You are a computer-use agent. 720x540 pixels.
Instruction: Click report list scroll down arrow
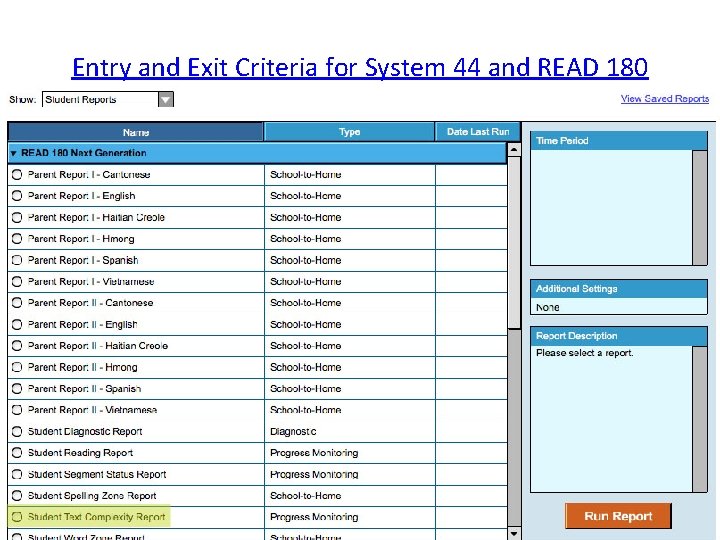514,533
